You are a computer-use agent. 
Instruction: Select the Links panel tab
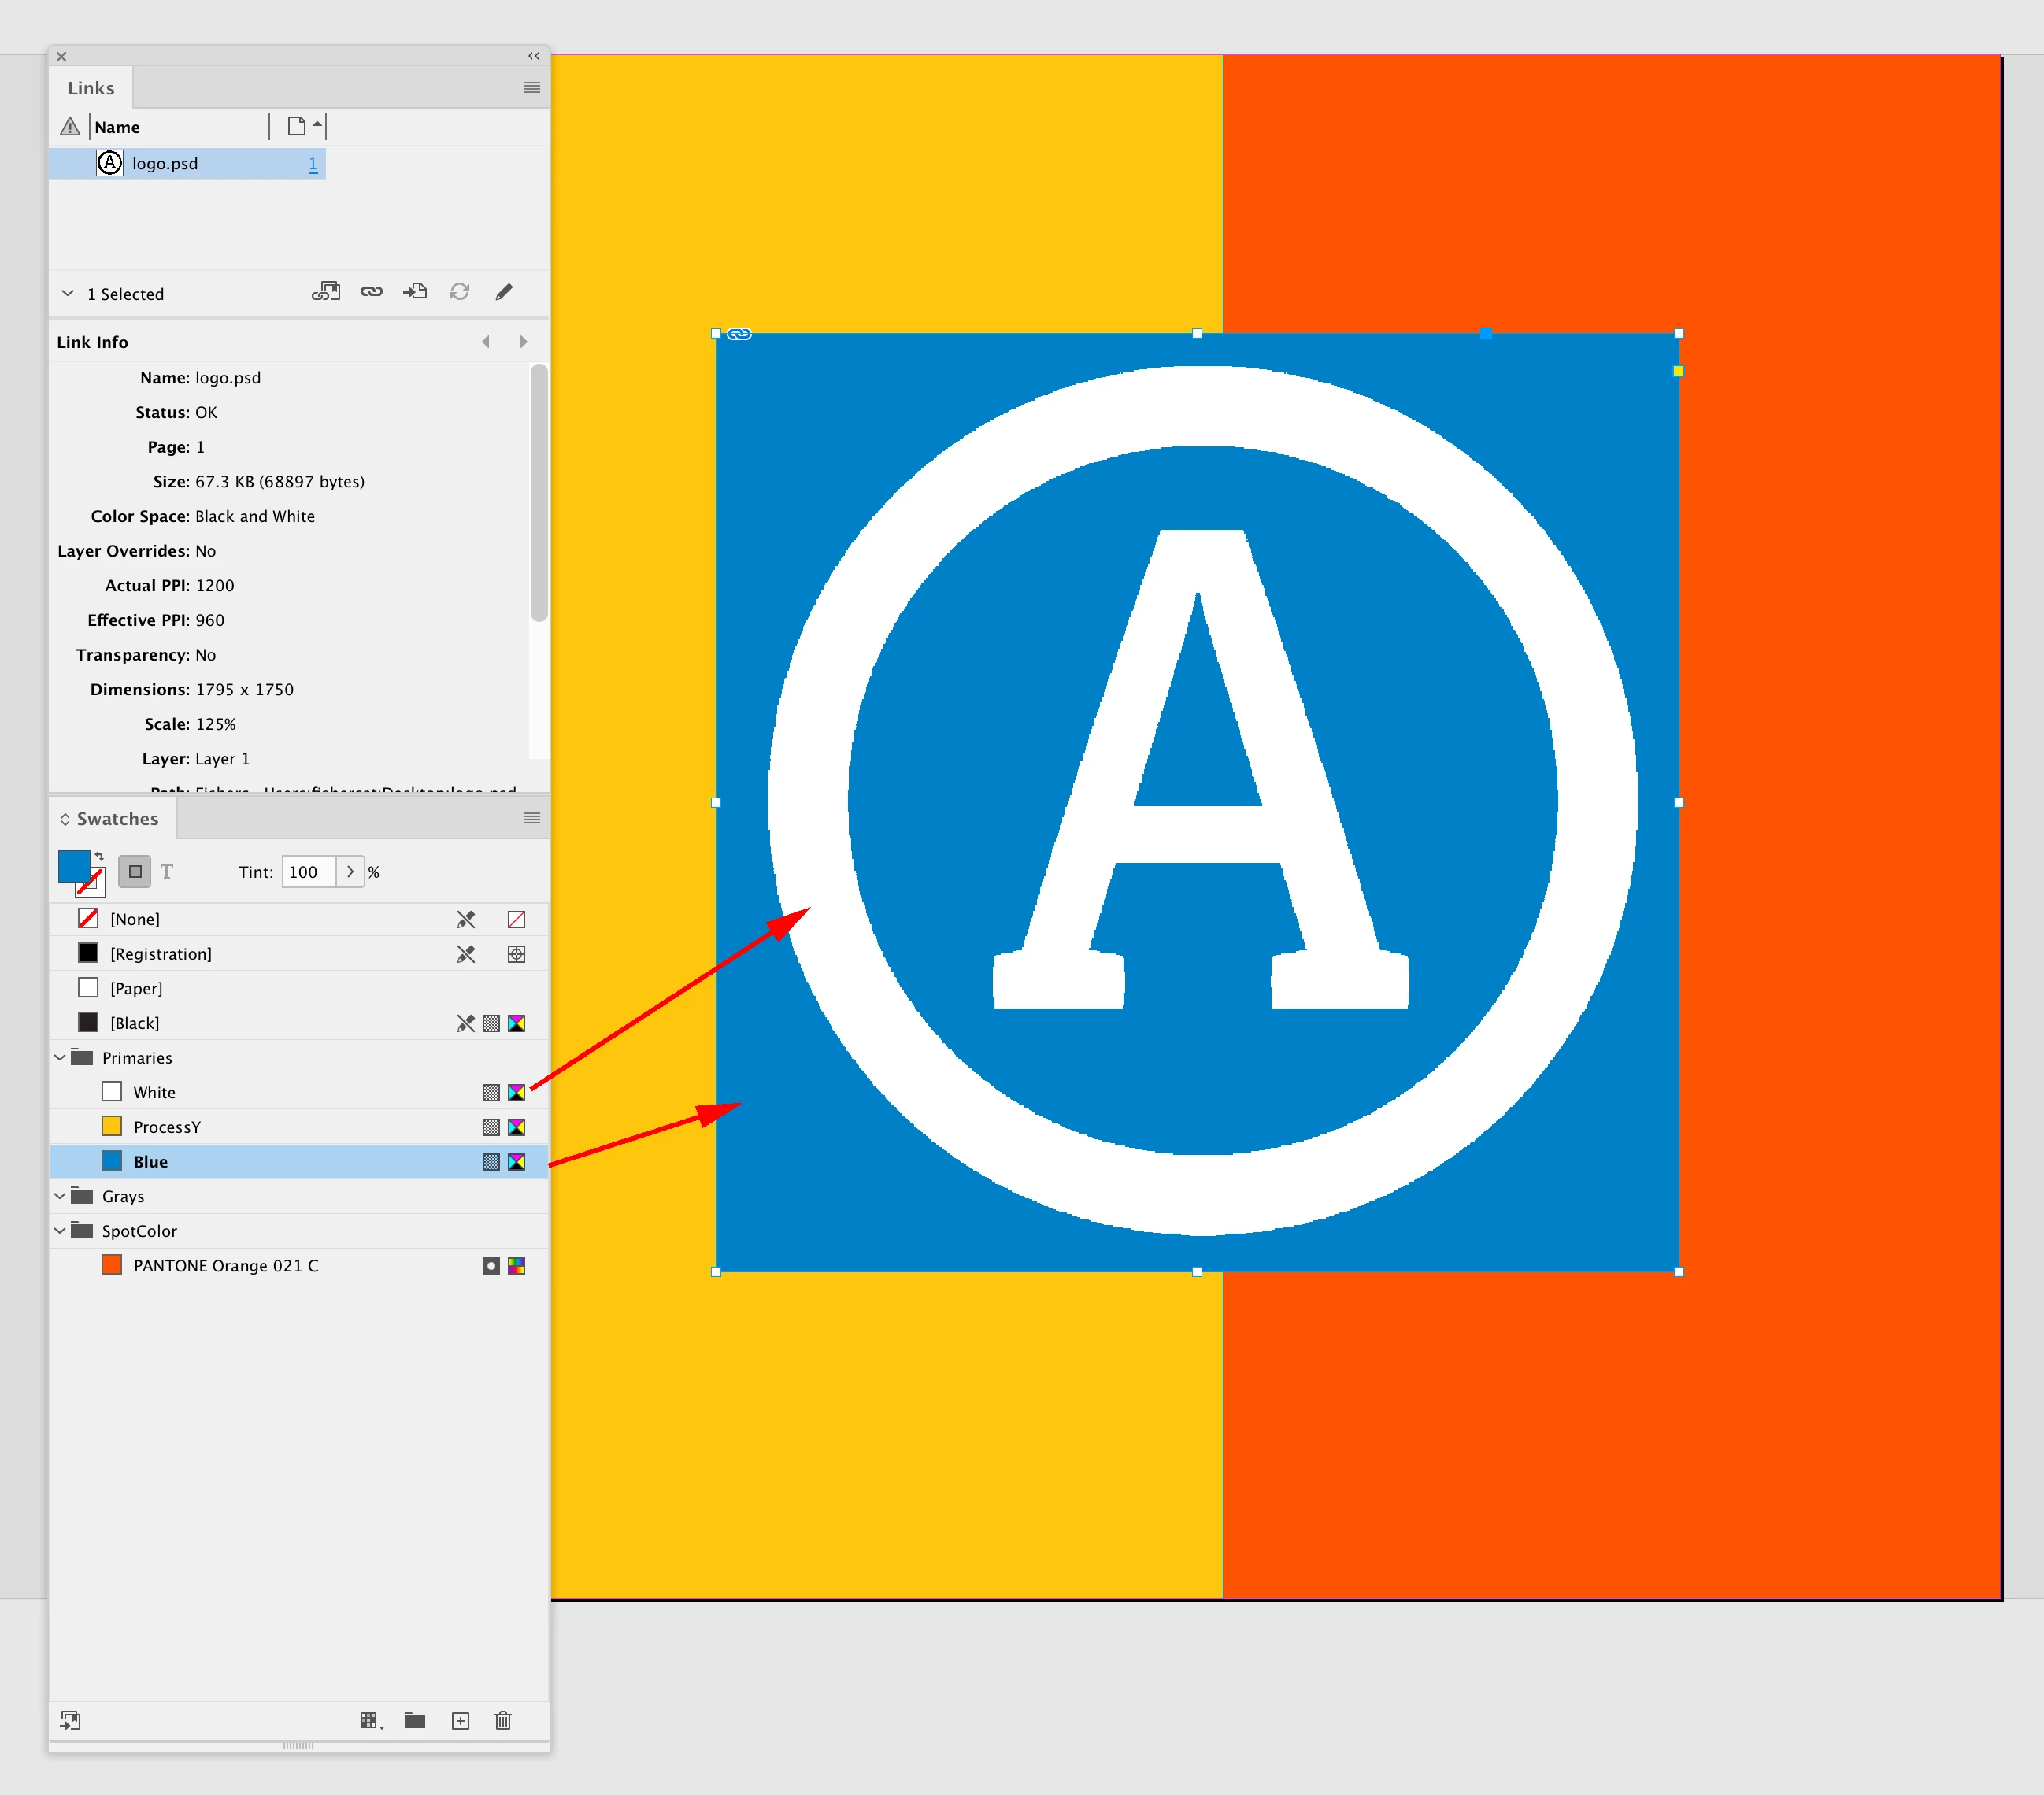tap(91, 88)
